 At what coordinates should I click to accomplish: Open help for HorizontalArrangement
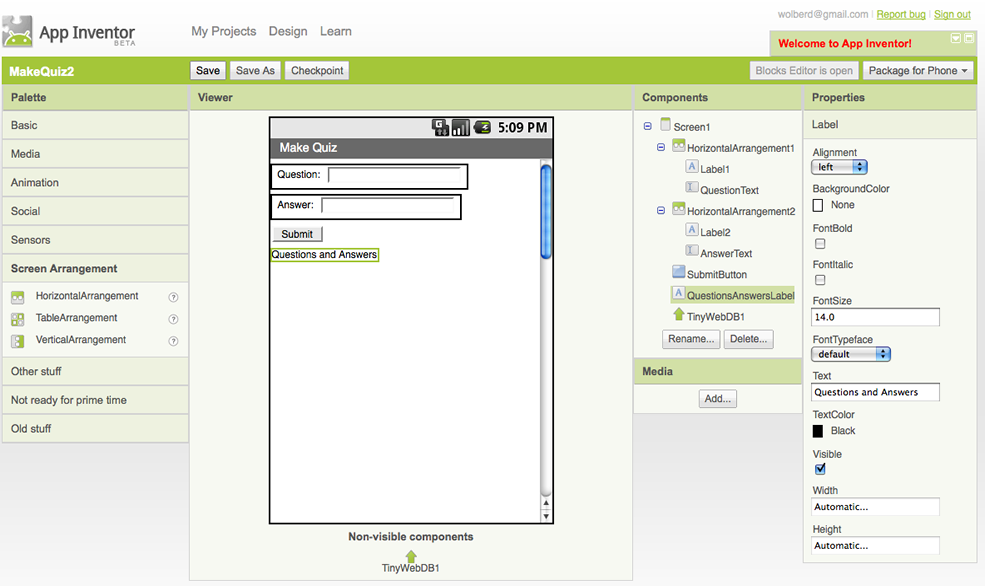click(173, 297)
